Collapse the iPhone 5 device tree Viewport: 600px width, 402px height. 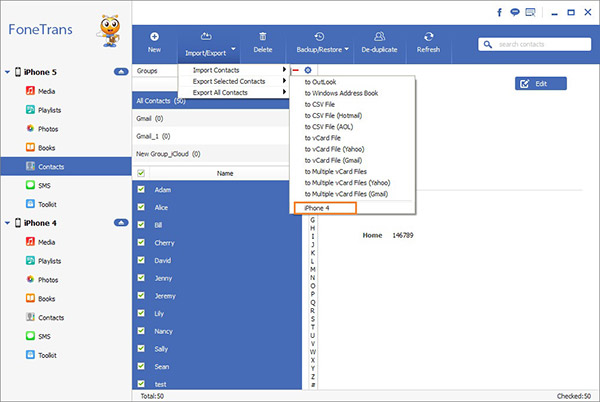click(7, 72)
